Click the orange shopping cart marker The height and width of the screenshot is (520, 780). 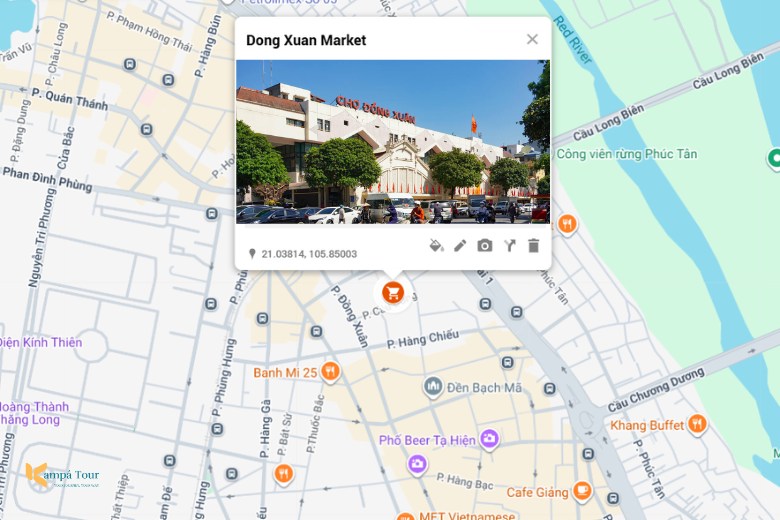(393, 292)
